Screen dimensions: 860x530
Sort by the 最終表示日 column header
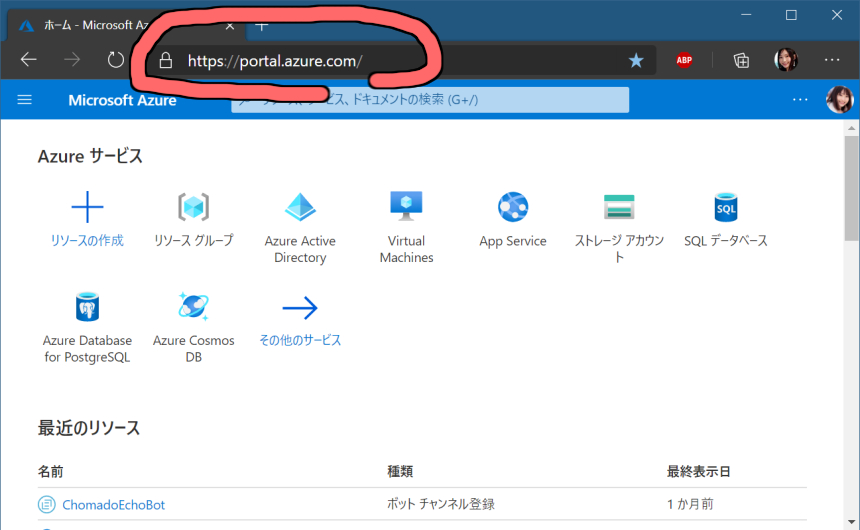click(698, 471)
